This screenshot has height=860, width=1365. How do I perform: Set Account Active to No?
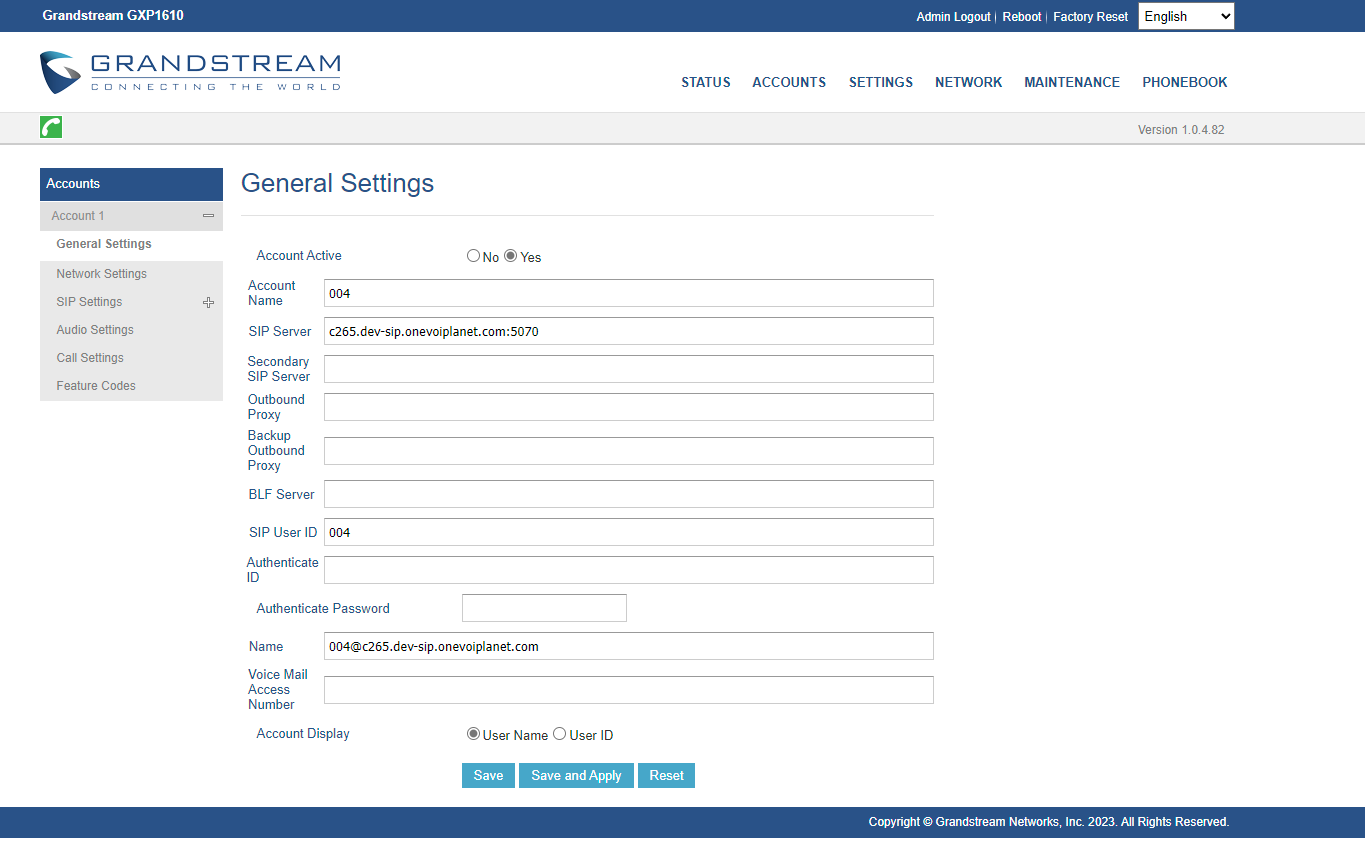pos(473,256)
